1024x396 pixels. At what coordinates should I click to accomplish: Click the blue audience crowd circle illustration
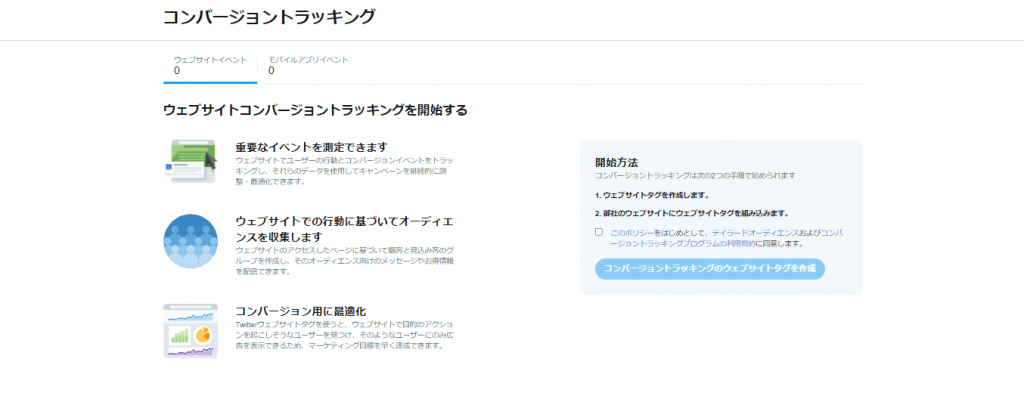190,241
